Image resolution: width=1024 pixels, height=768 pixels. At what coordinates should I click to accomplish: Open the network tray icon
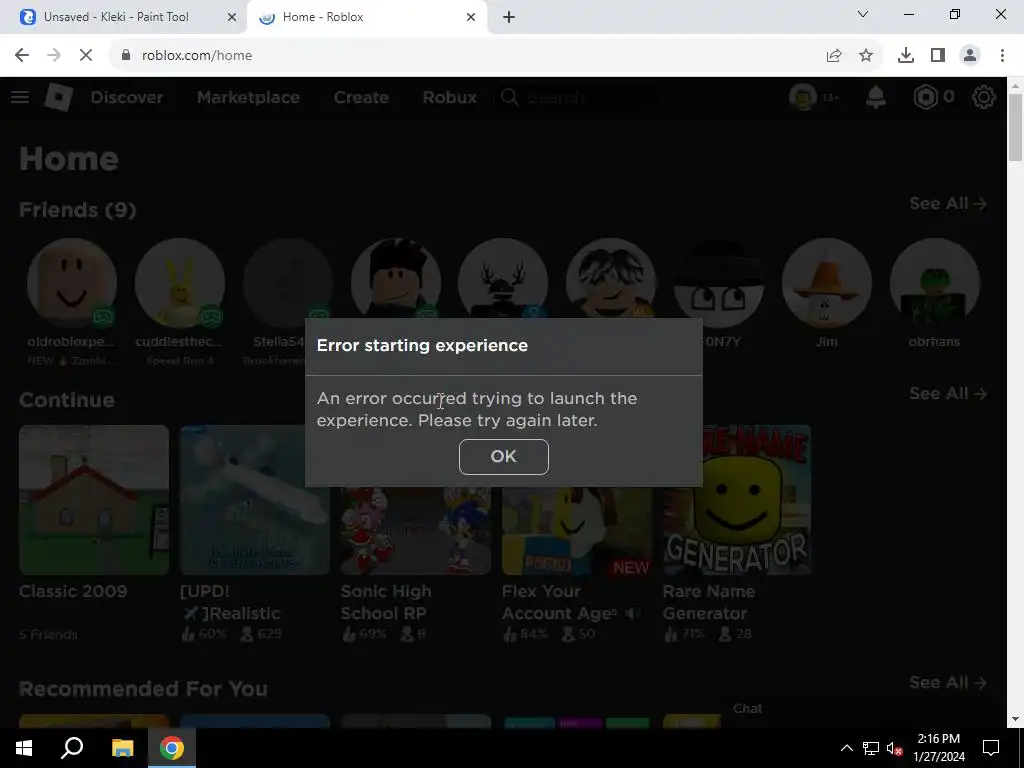click(x=871, y=748)
